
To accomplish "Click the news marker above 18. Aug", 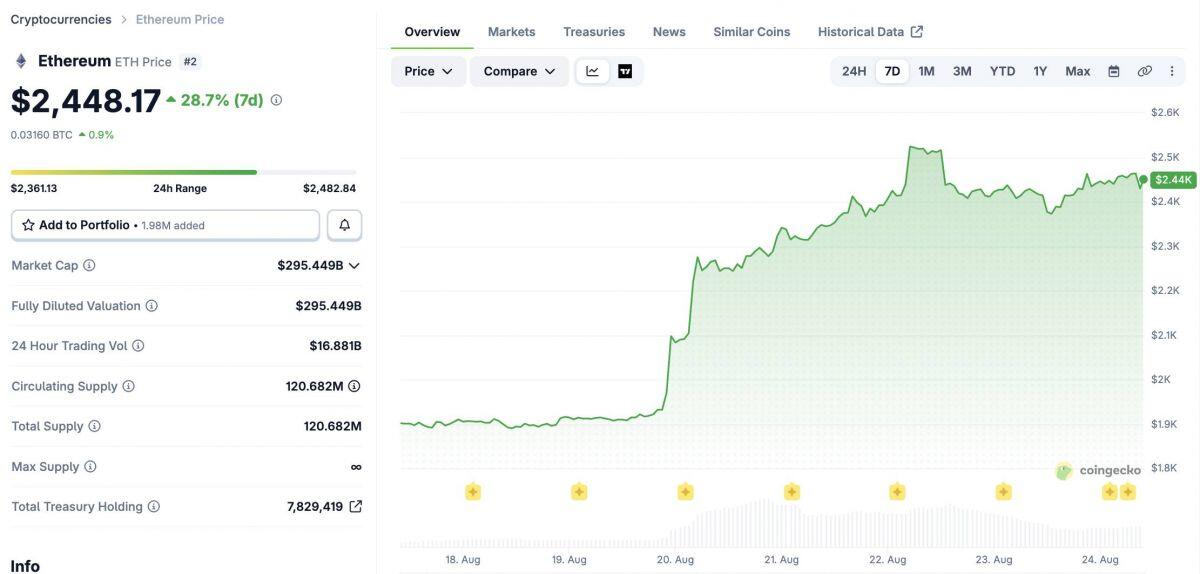I will click(x=473, y=491).
